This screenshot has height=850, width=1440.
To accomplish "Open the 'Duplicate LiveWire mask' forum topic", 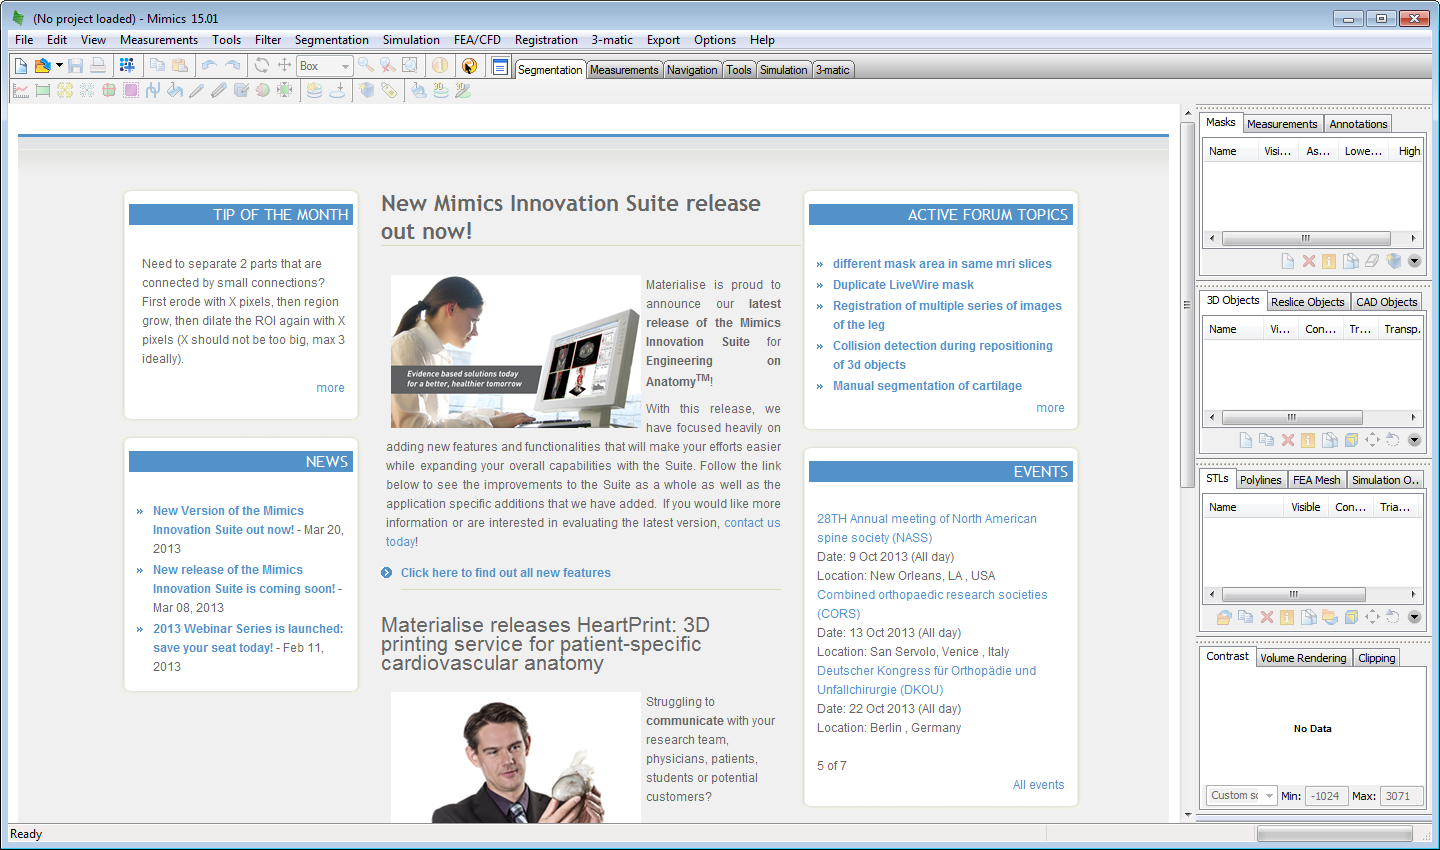I will (x=903, y=285).
